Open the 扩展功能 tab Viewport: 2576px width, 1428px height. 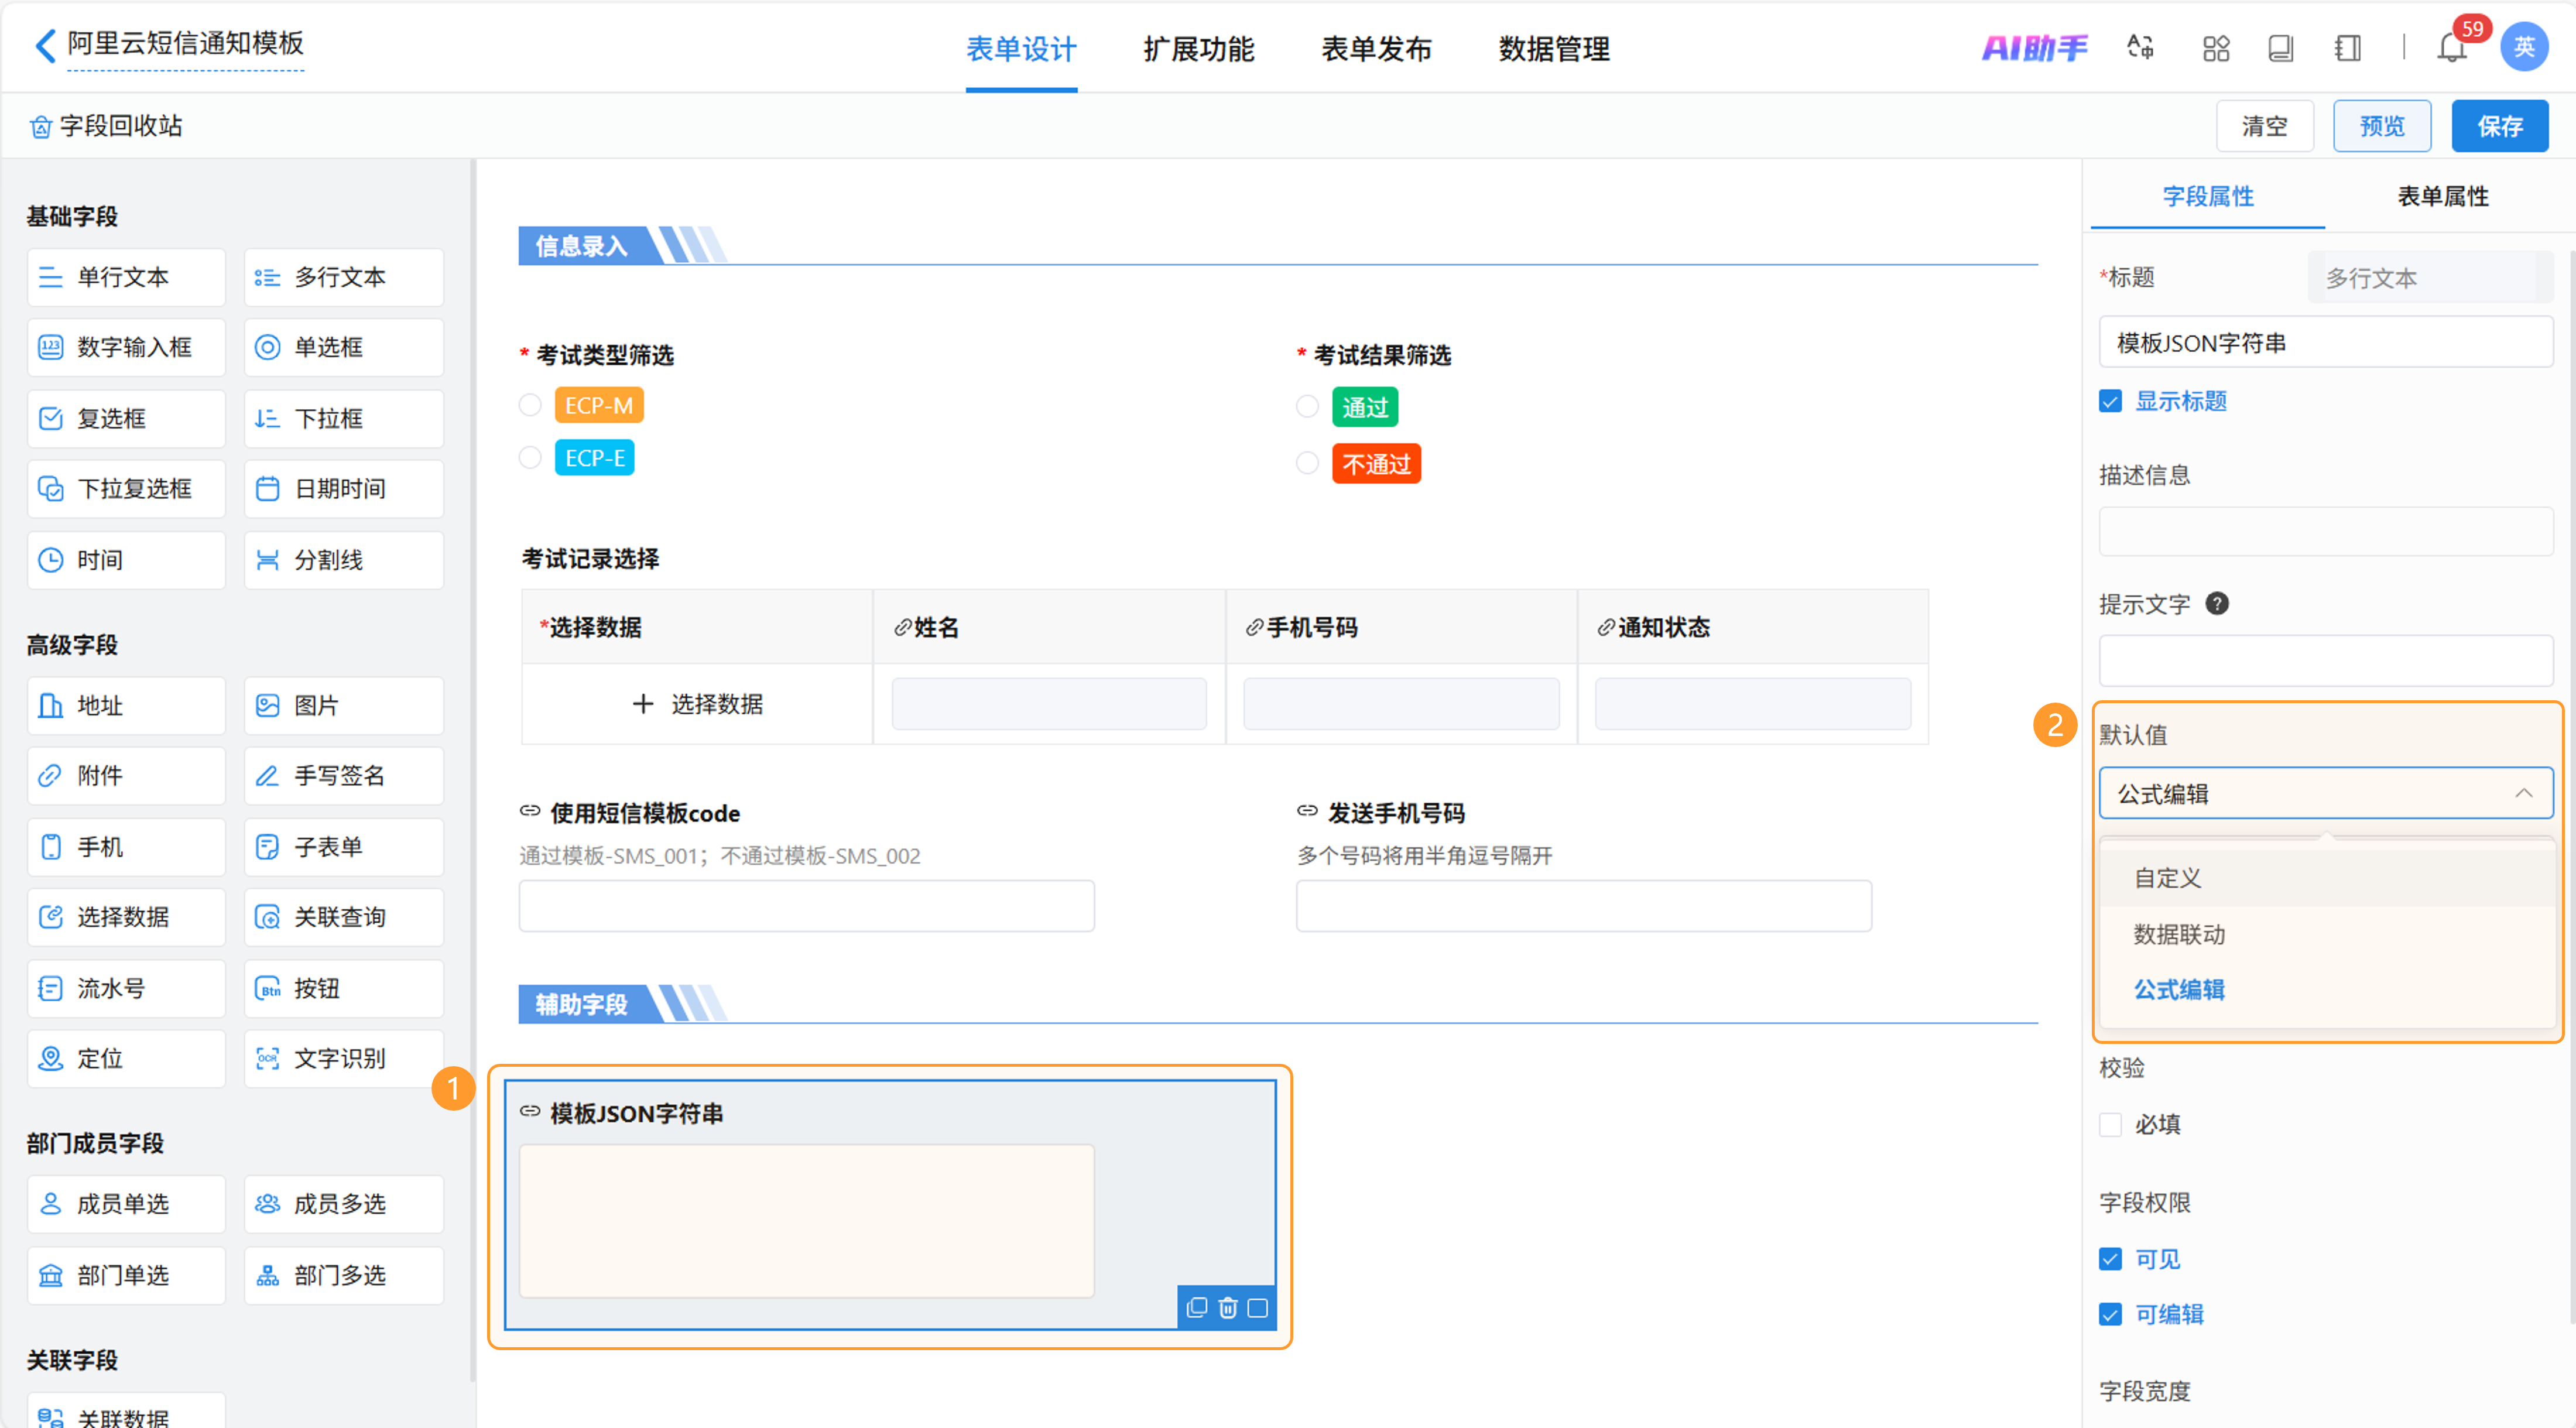point(1198,48)
